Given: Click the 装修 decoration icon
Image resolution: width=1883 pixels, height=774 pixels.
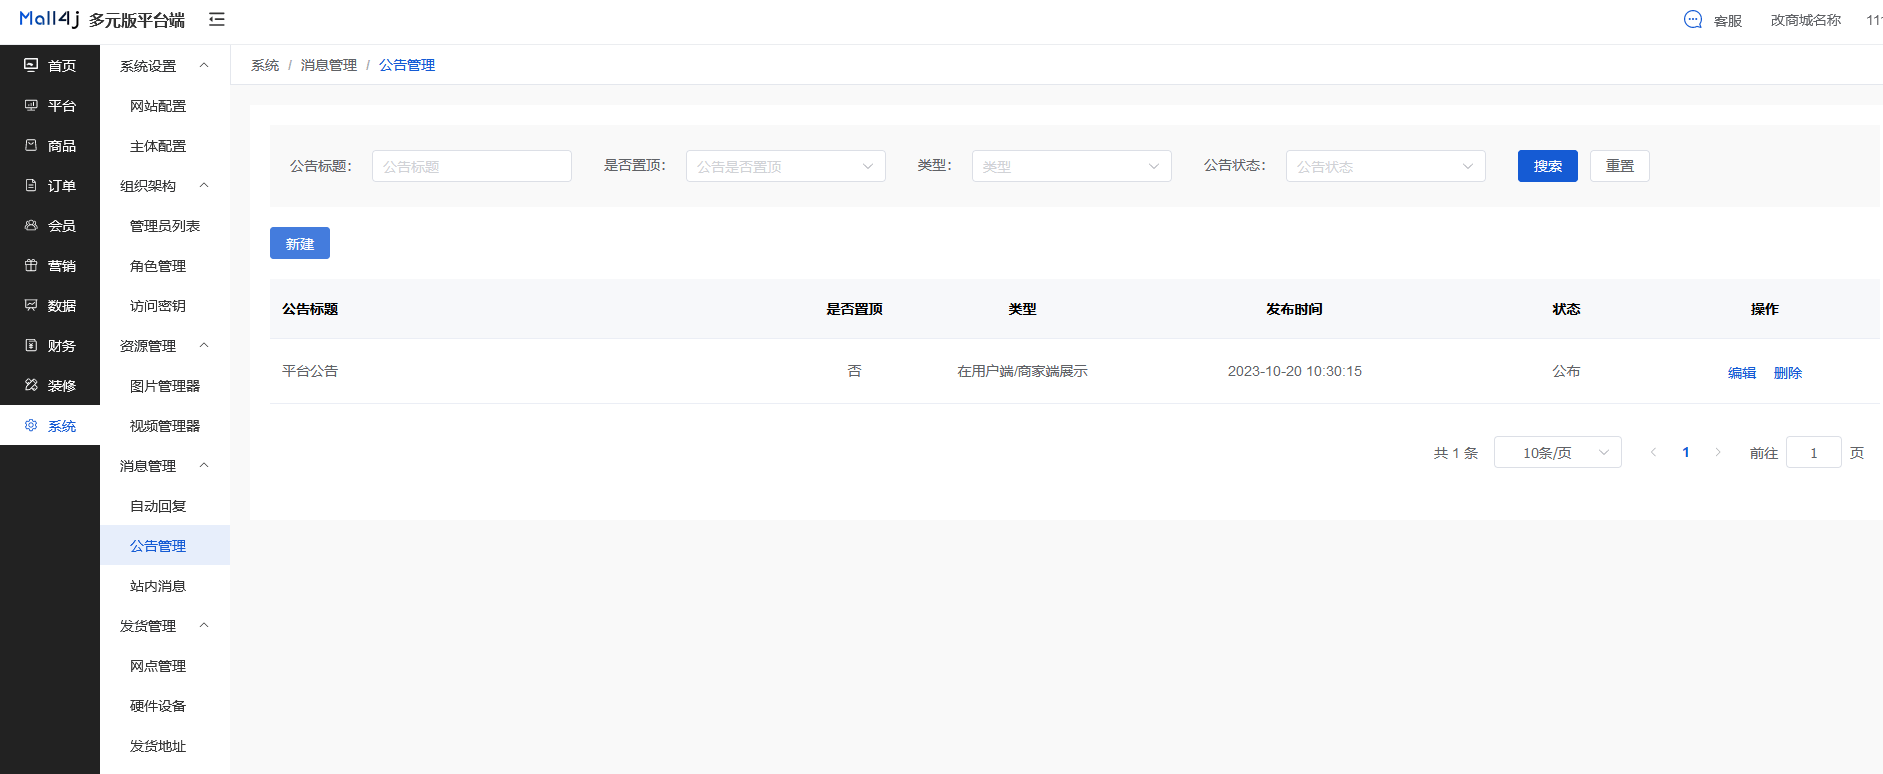Looking at the screenshot, I should [31, 385].
